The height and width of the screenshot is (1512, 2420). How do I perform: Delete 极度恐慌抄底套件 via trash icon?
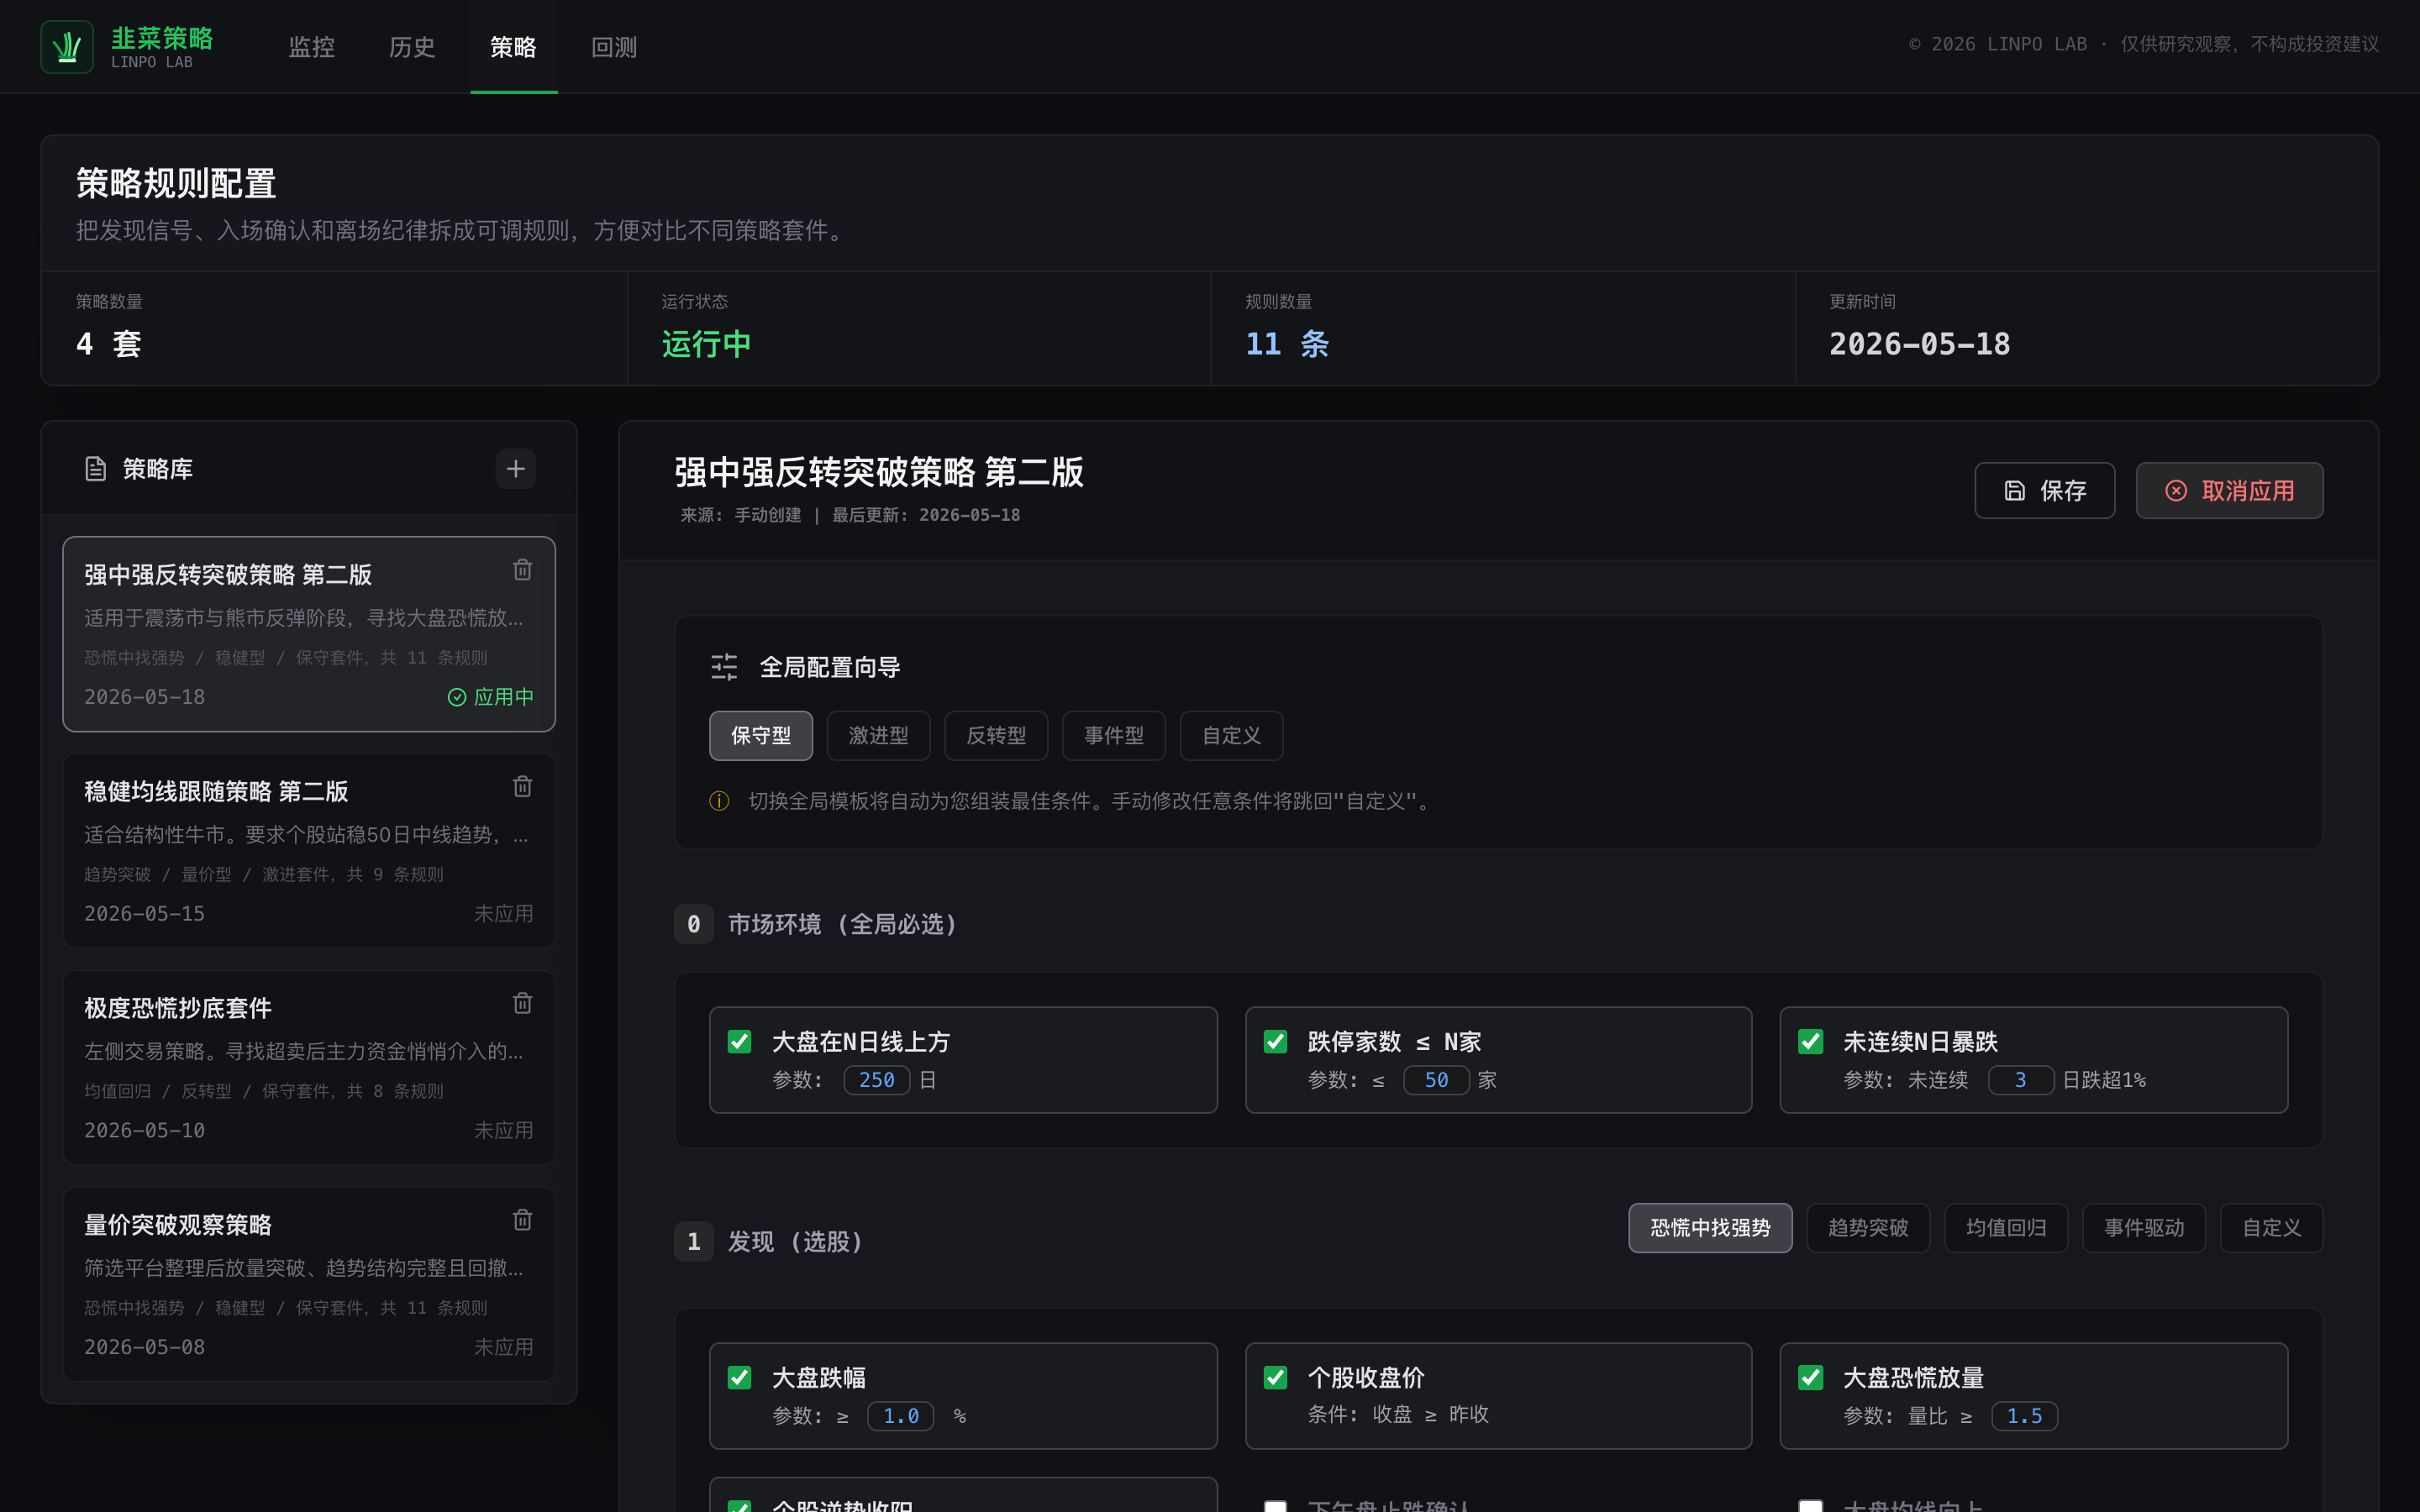522,1003
